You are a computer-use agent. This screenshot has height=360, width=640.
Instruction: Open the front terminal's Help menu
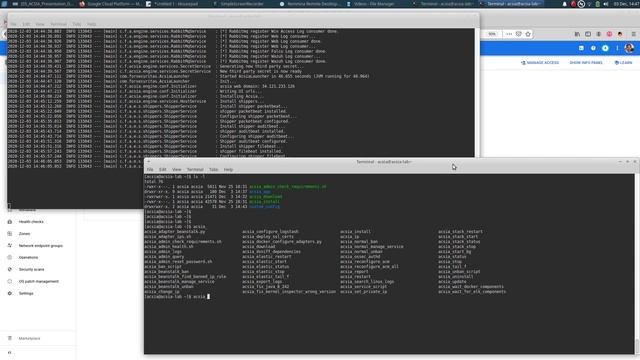228,169
